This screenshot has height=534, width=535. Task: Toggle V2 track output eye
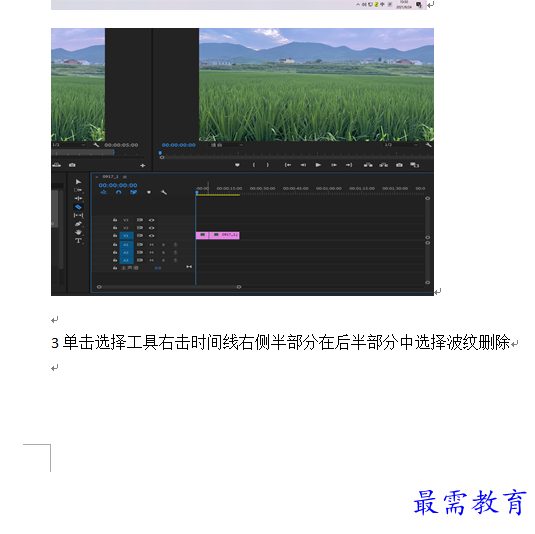pyautogui.click(x=151, y=228)
